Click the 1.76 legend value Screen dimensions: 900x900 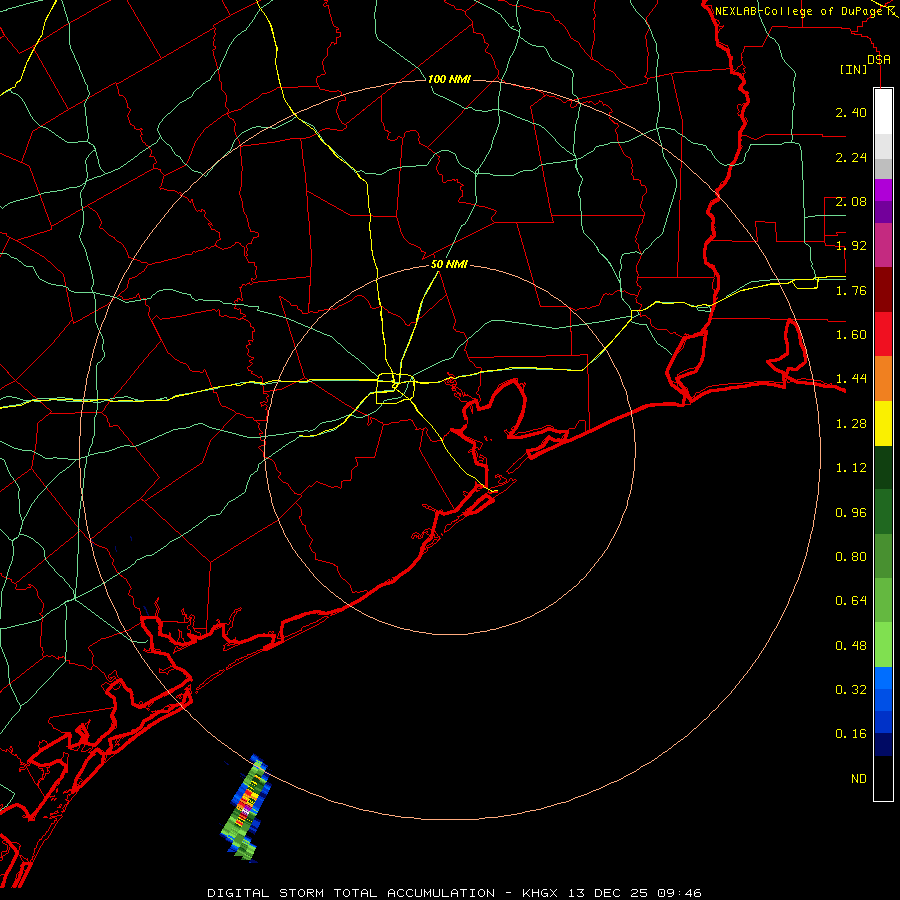click(851, 290)
